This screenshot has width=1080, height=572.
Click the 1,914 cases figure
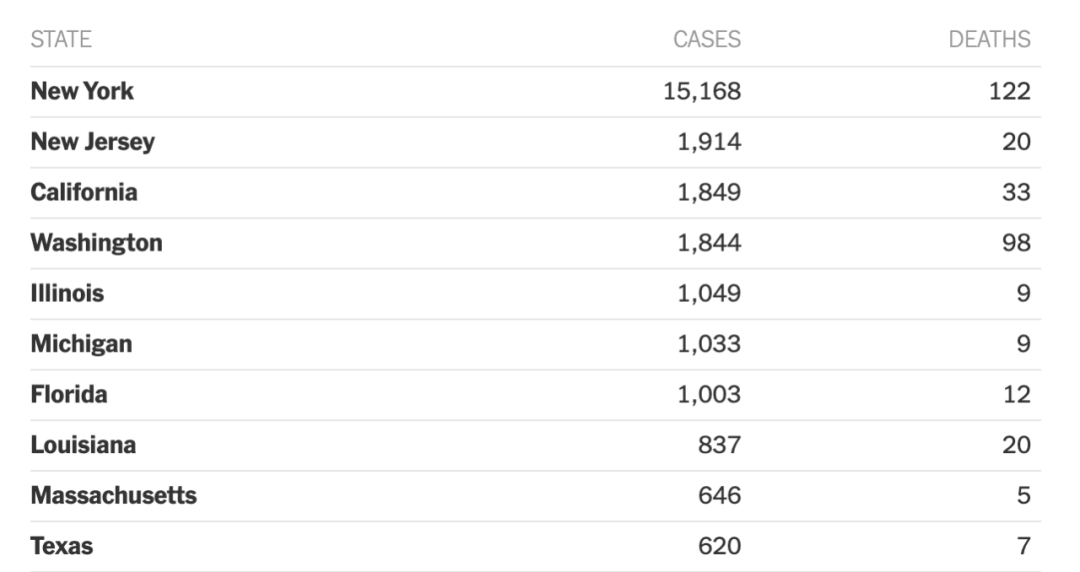coord(709,142)
